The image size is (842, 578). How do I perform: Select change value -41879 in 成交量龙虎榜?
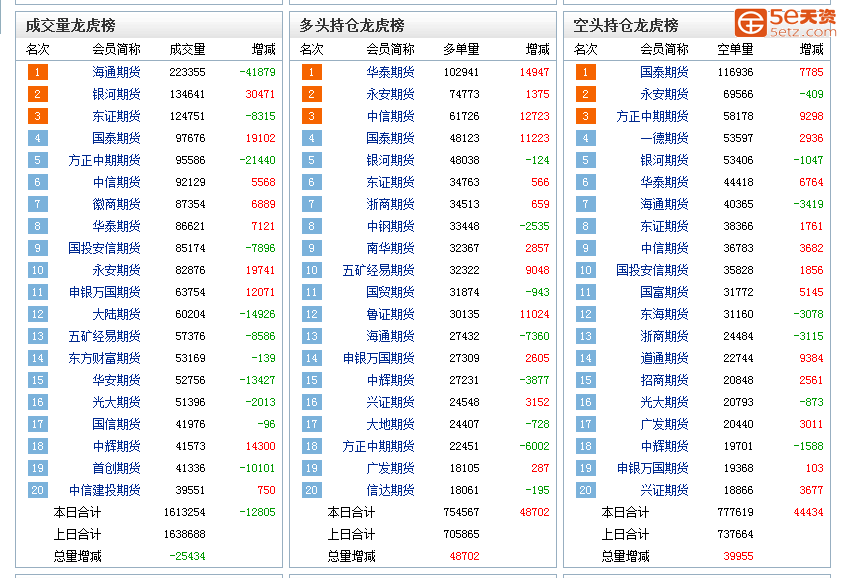[x=257, y=72]
